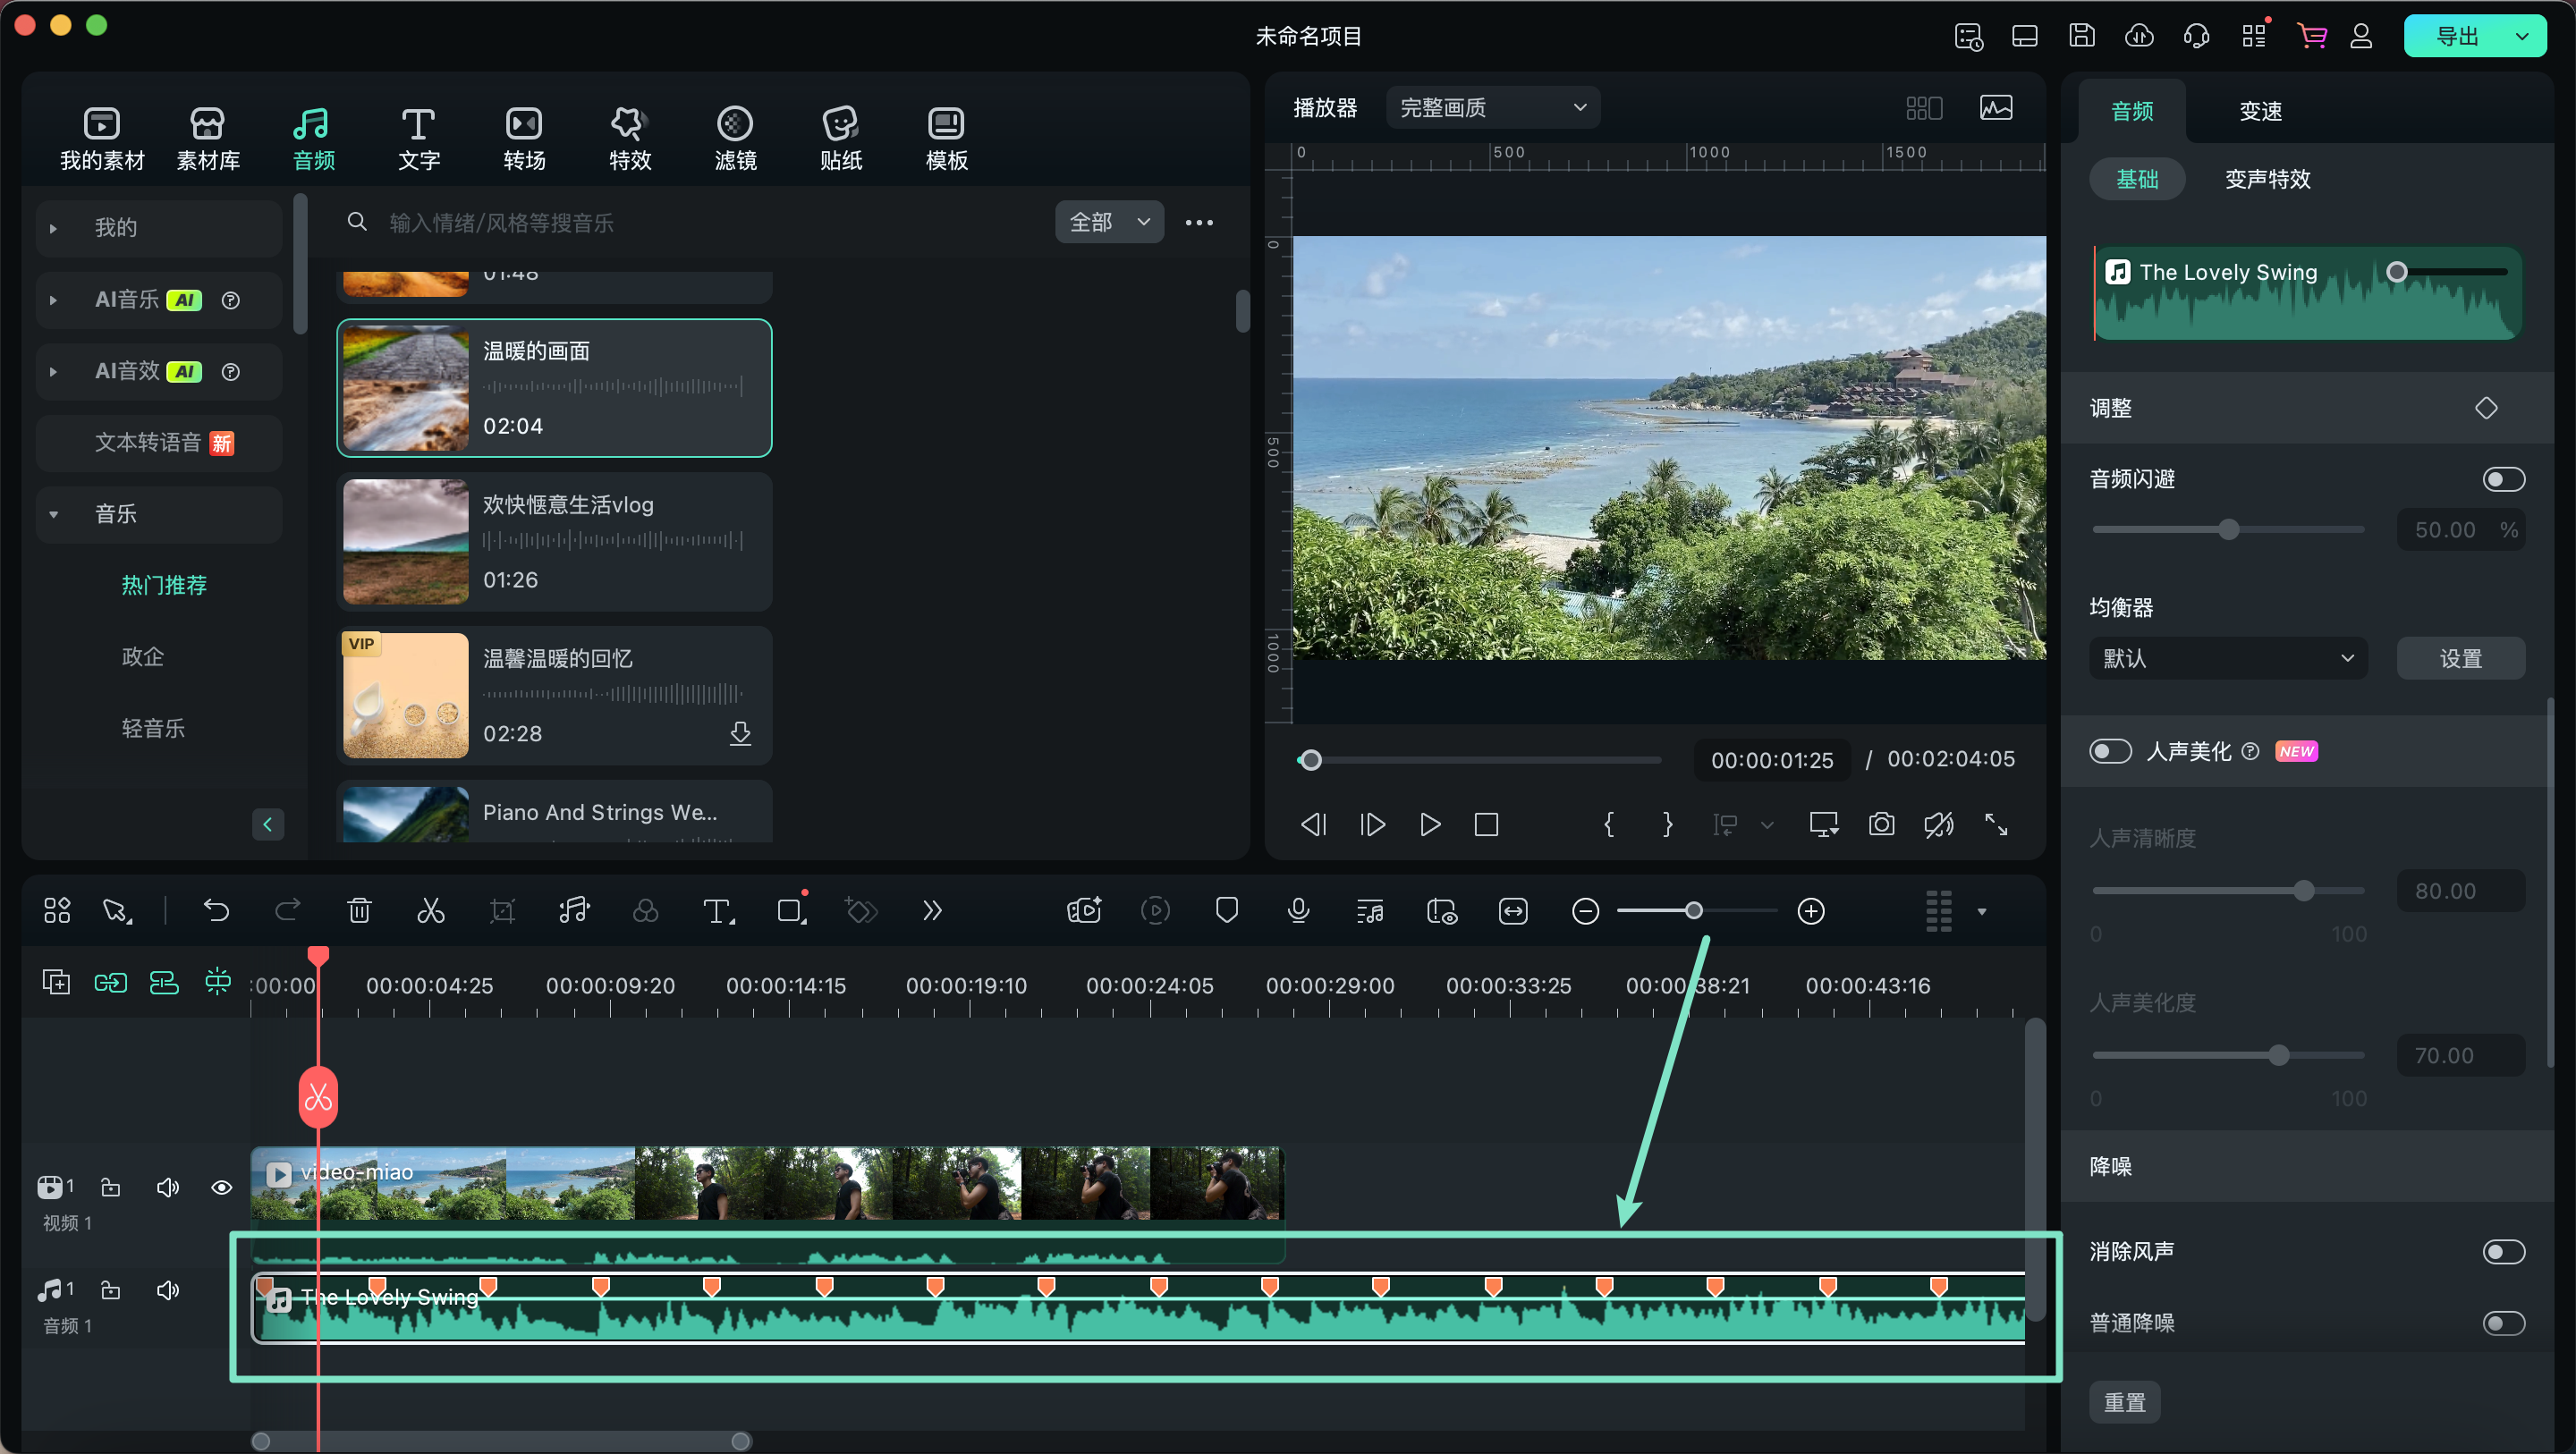2576x1454 pixels.
Task: Select the 政企 music category
Action: (142, 657)
